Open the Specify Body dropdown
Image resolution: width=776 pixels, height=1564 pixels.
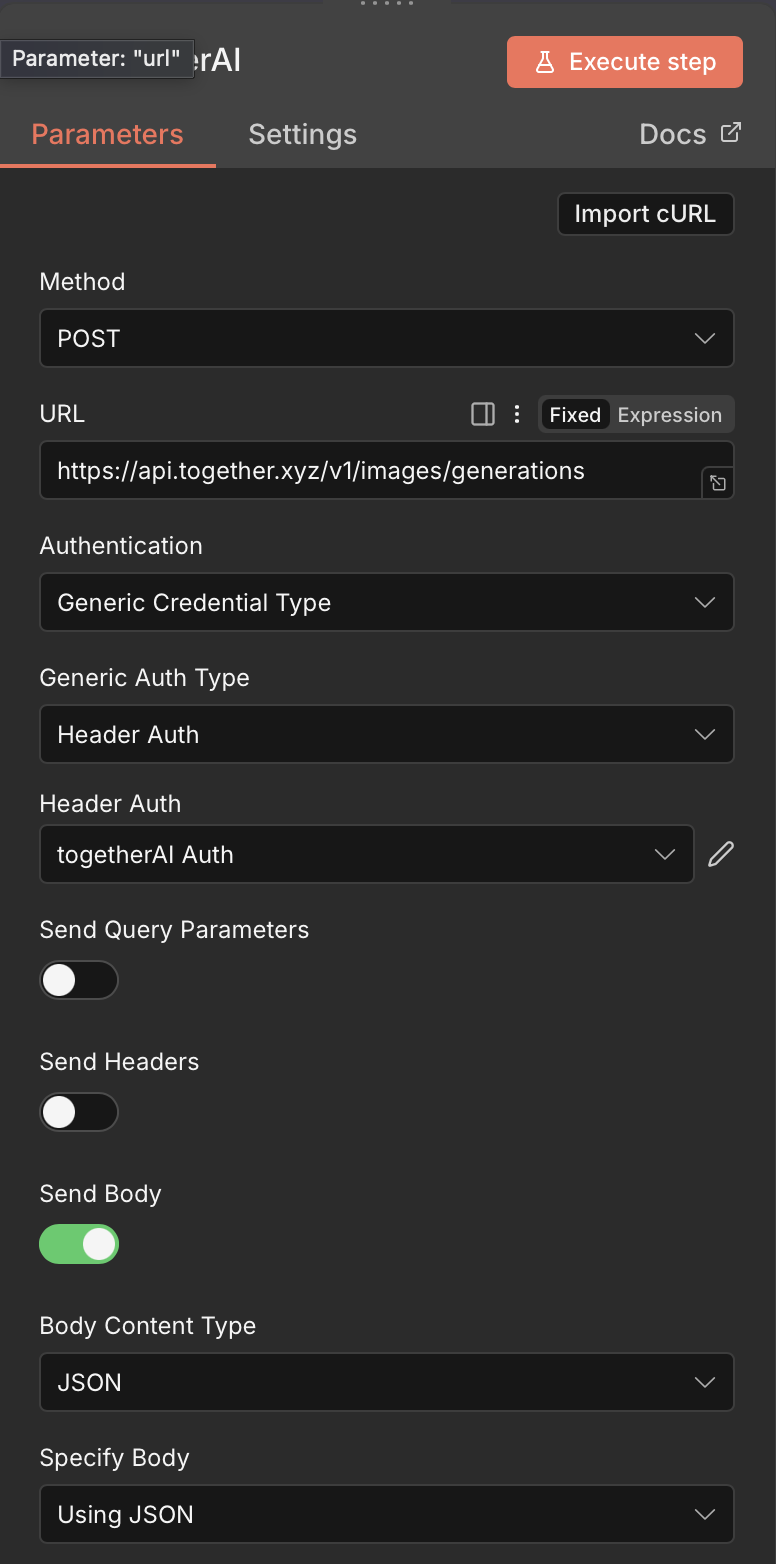click(386, 1514)
